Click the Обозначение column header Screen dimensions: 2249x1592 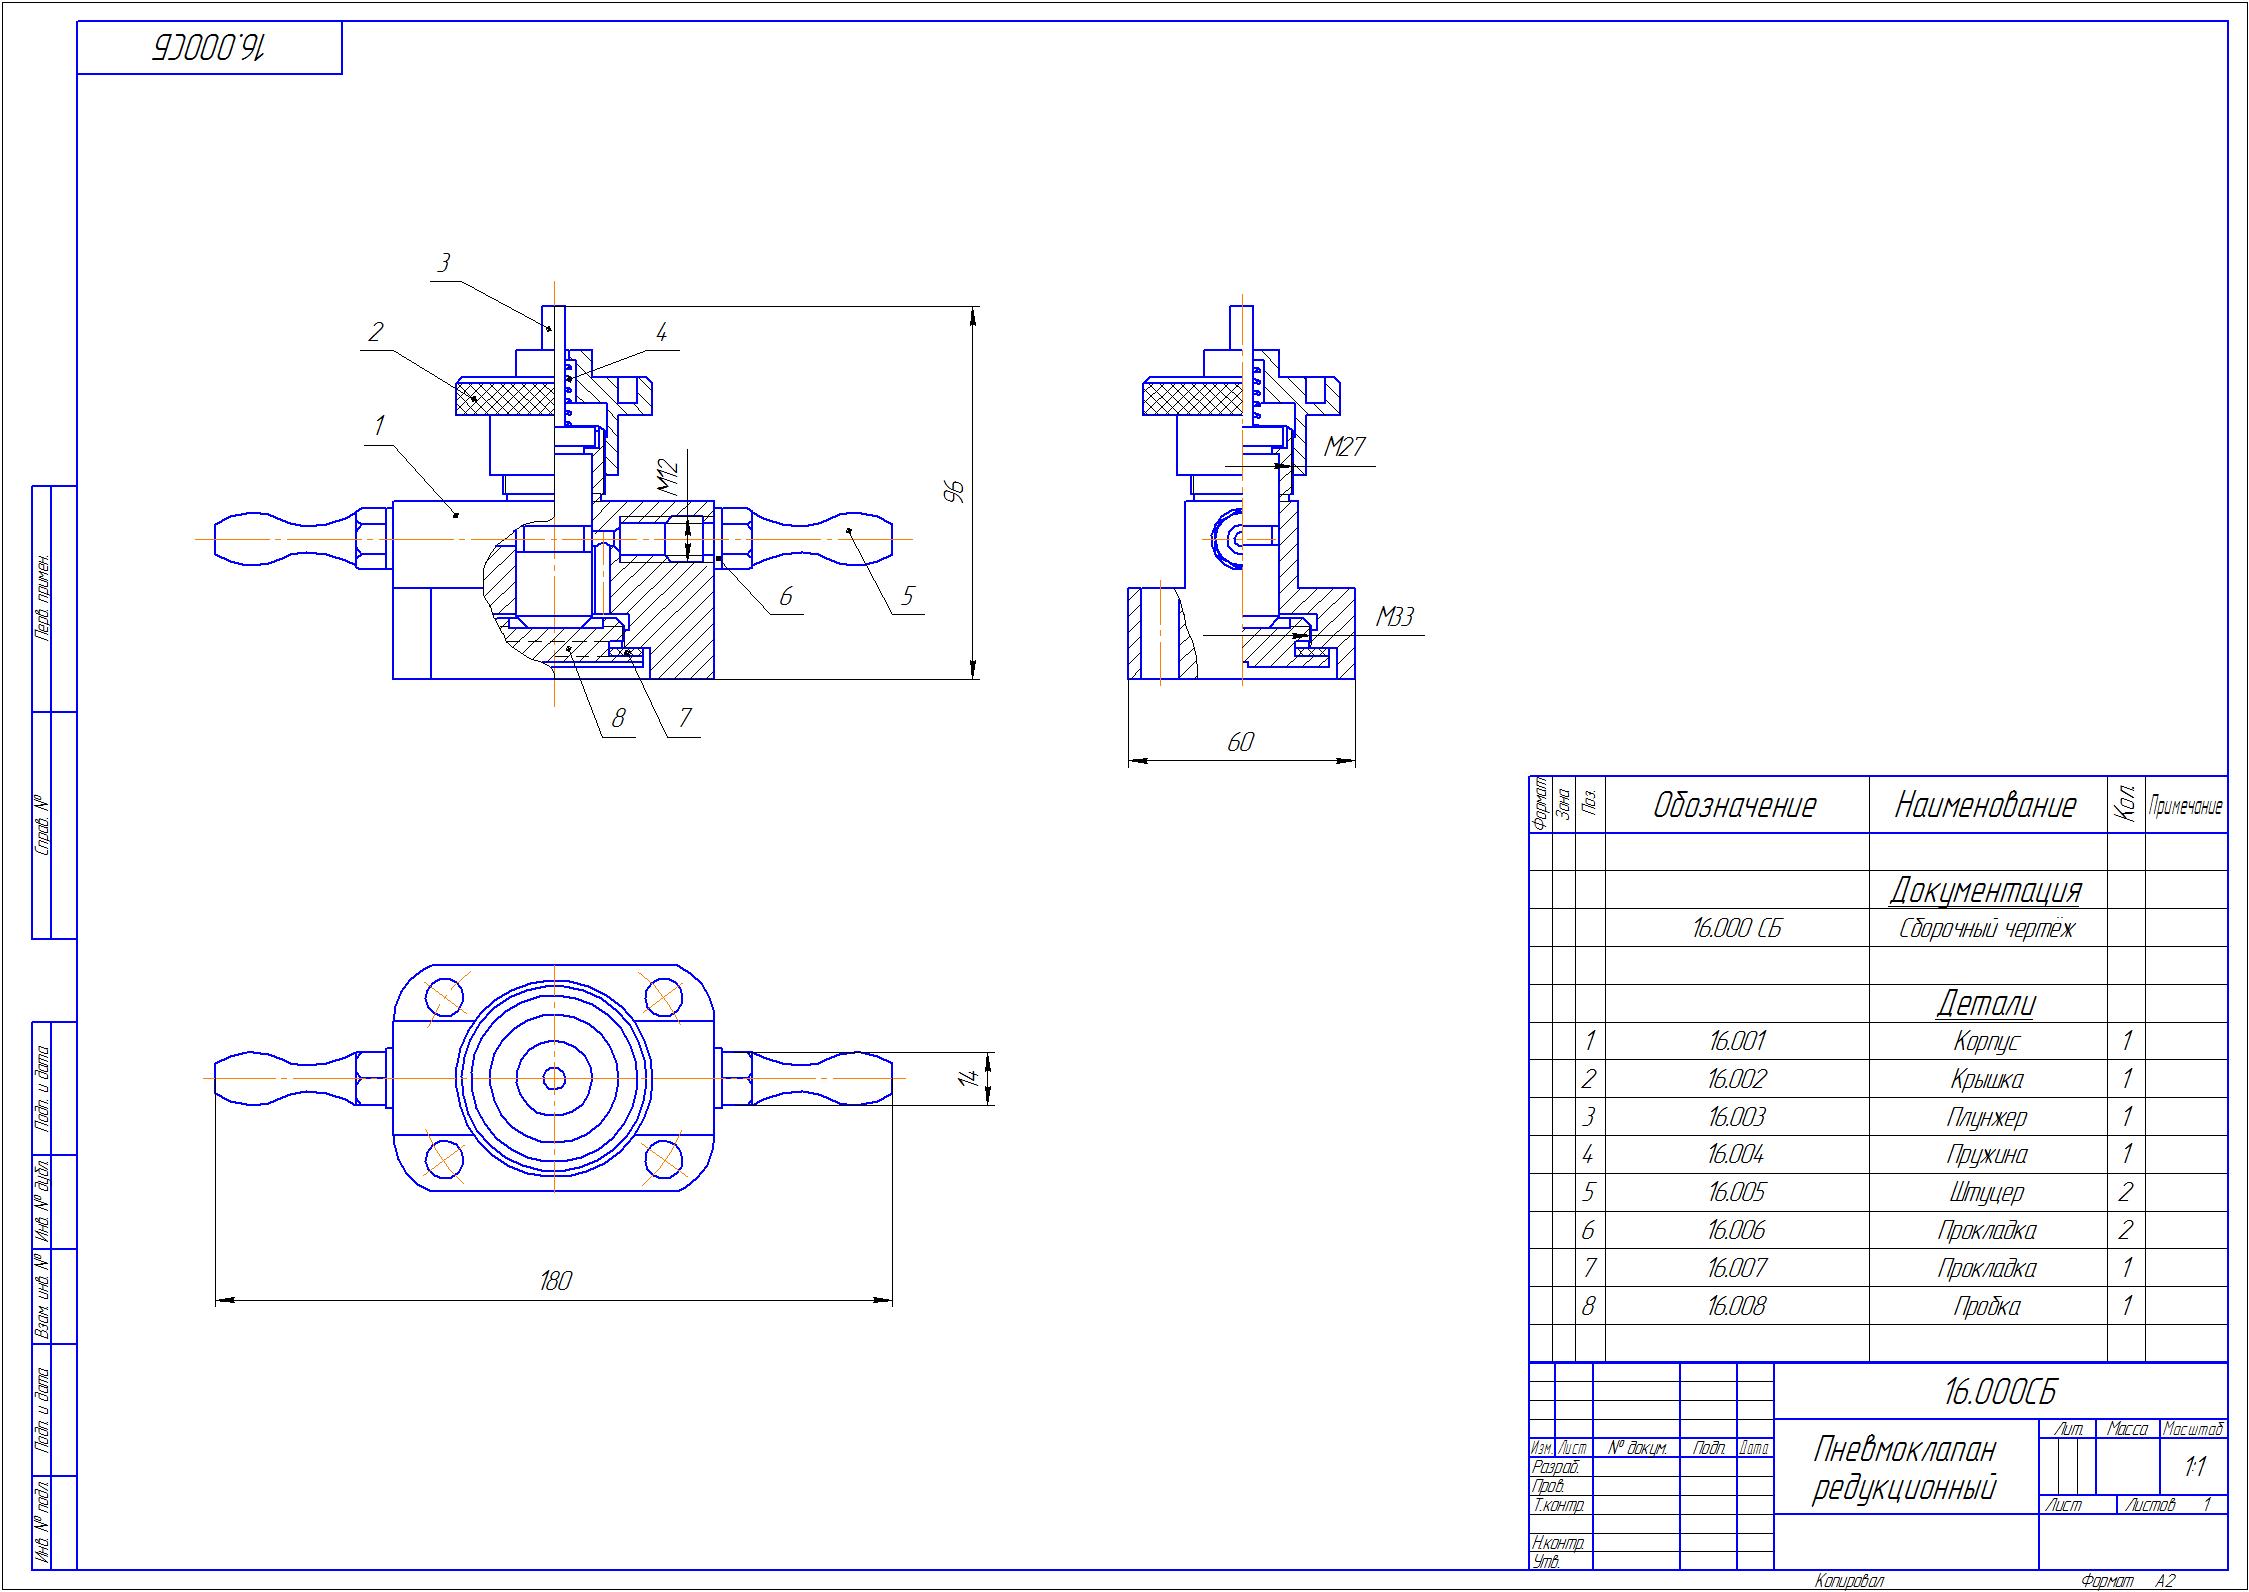(x=1735, y=805)
